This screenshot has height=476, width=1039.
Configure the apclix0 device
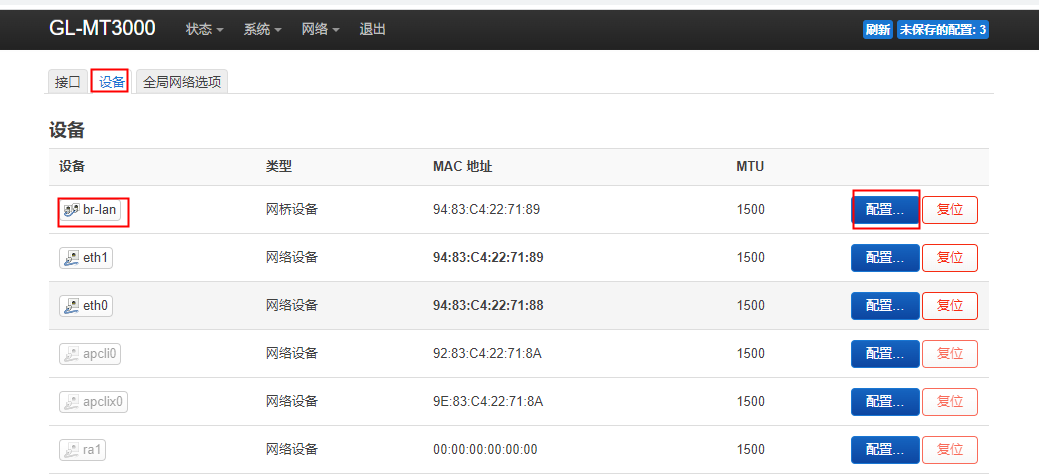pos(885,402)
